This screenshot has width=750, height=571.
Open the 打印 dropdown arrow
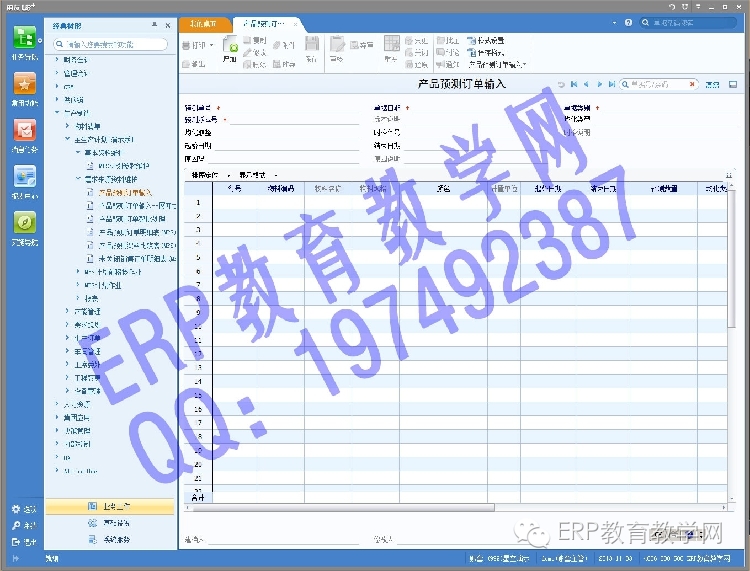pos(212,46)
